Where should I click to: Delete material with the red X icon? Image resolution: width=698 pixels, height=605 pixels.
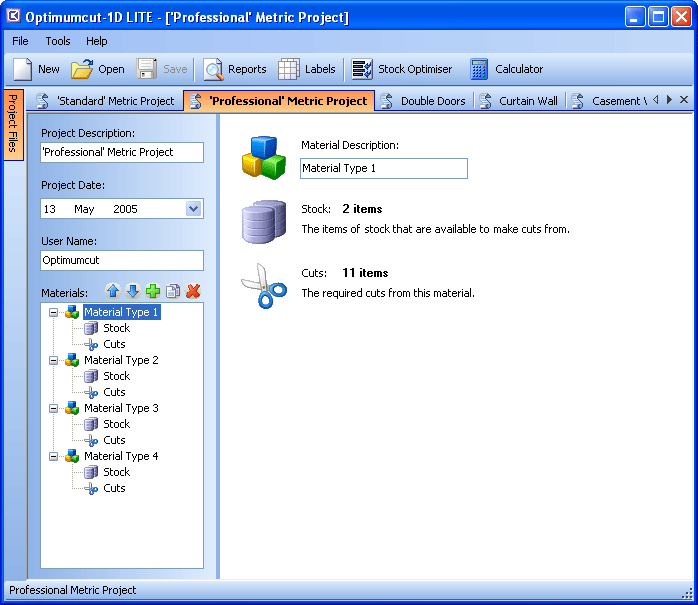coord(193,291)
